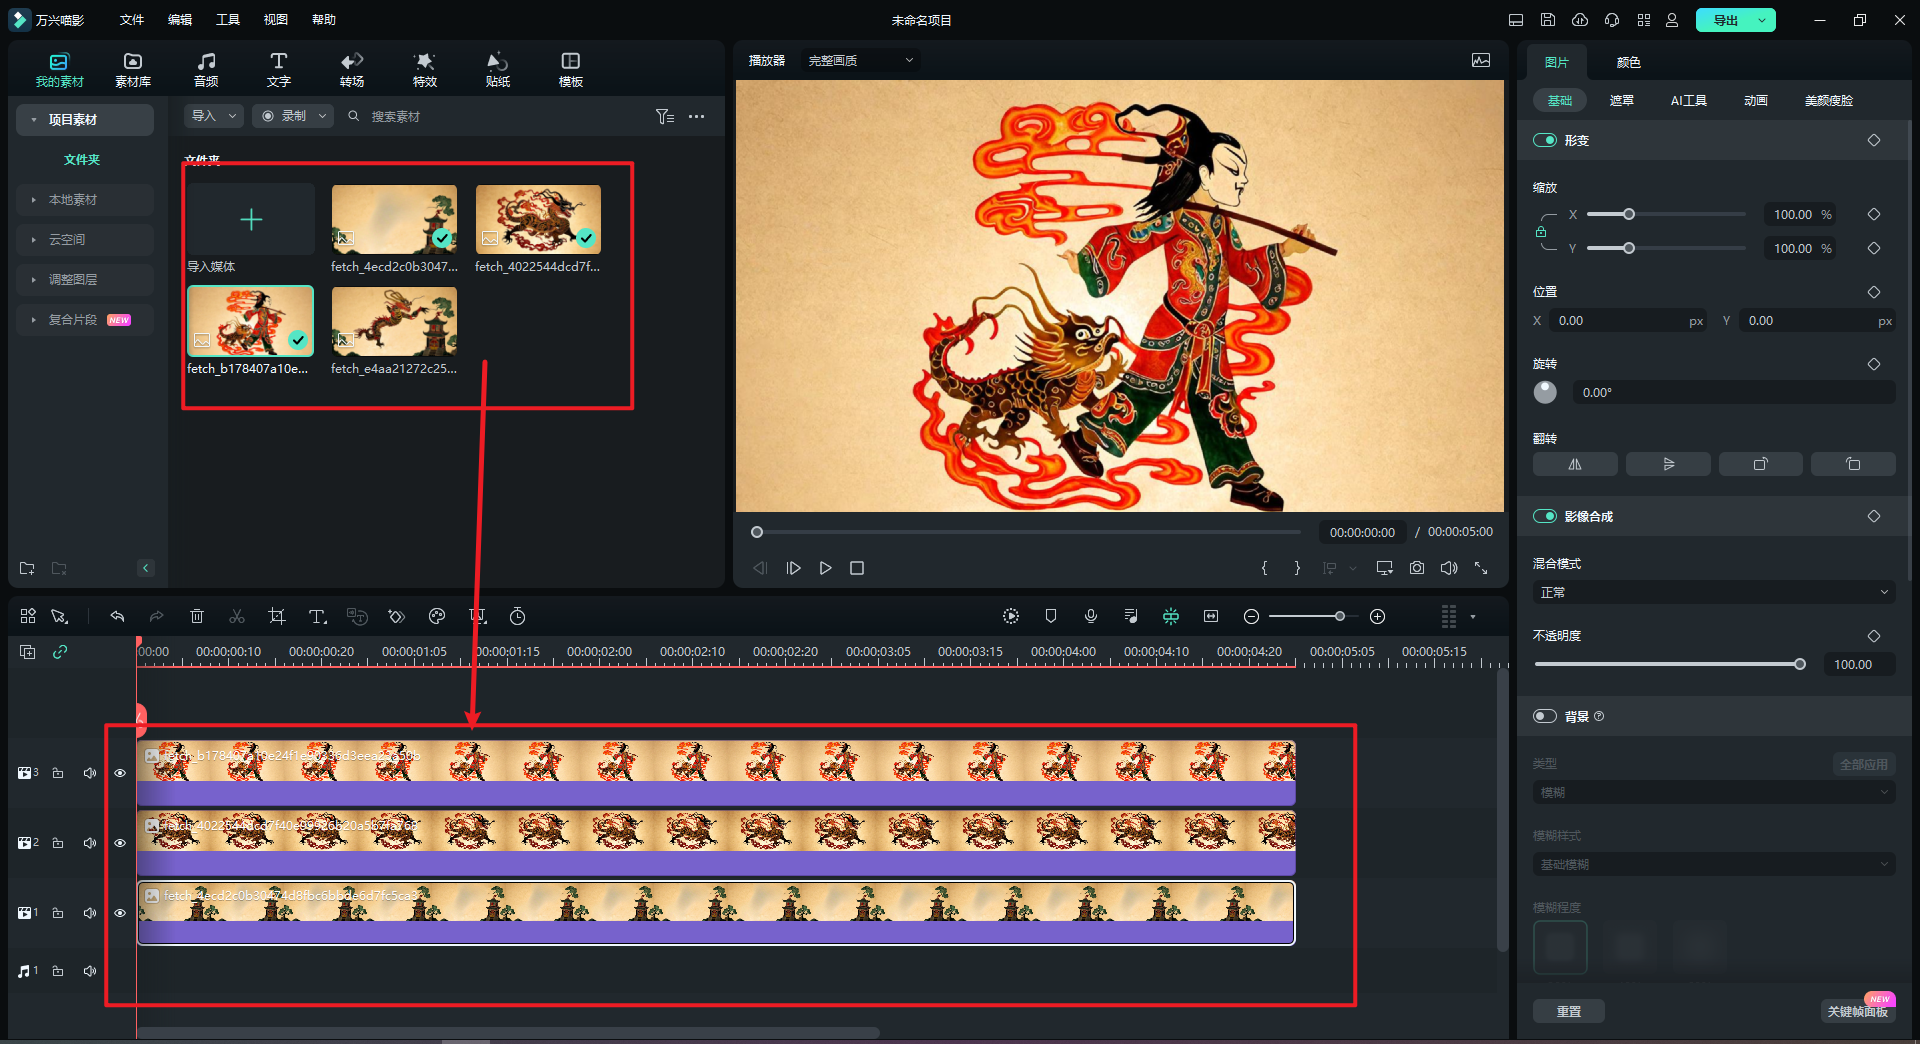Screen dimensions: 1920x1044
Task: Take a snapshot with the camera icon
Action: point(1417,568)
